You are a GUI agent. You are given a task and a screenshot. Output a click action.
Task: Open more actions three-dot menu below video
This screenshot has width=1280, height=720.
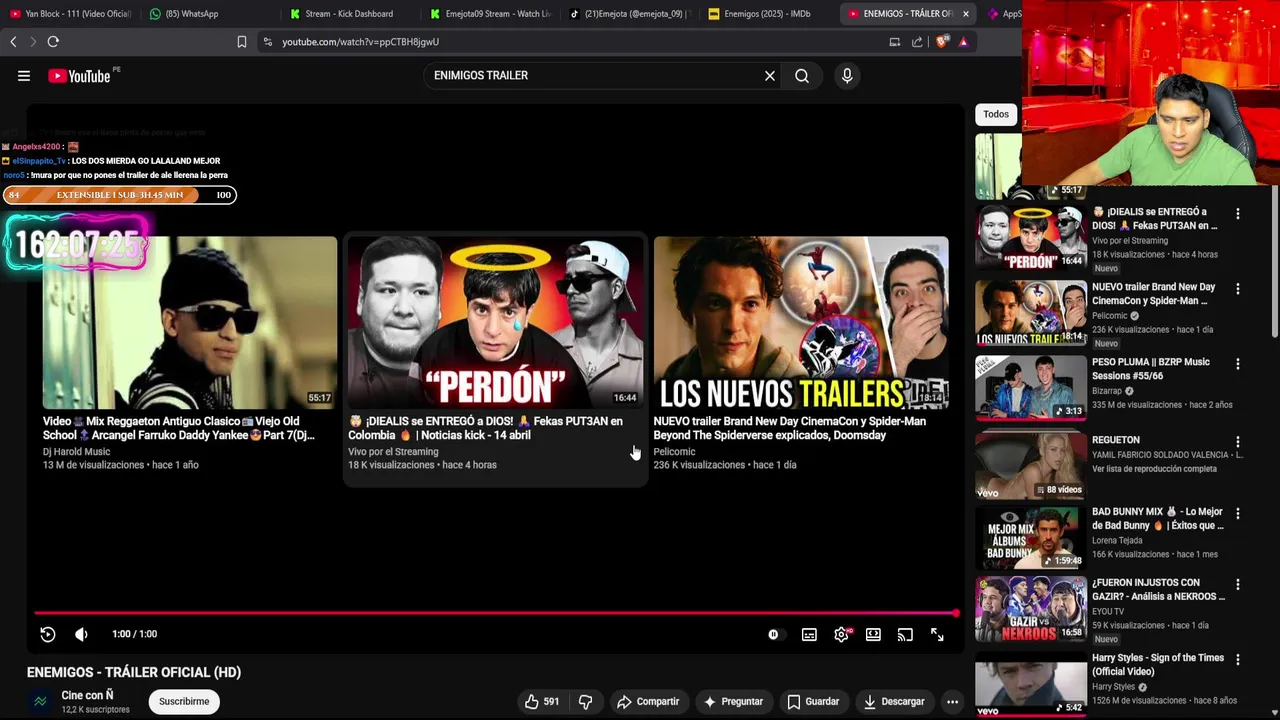952,702
